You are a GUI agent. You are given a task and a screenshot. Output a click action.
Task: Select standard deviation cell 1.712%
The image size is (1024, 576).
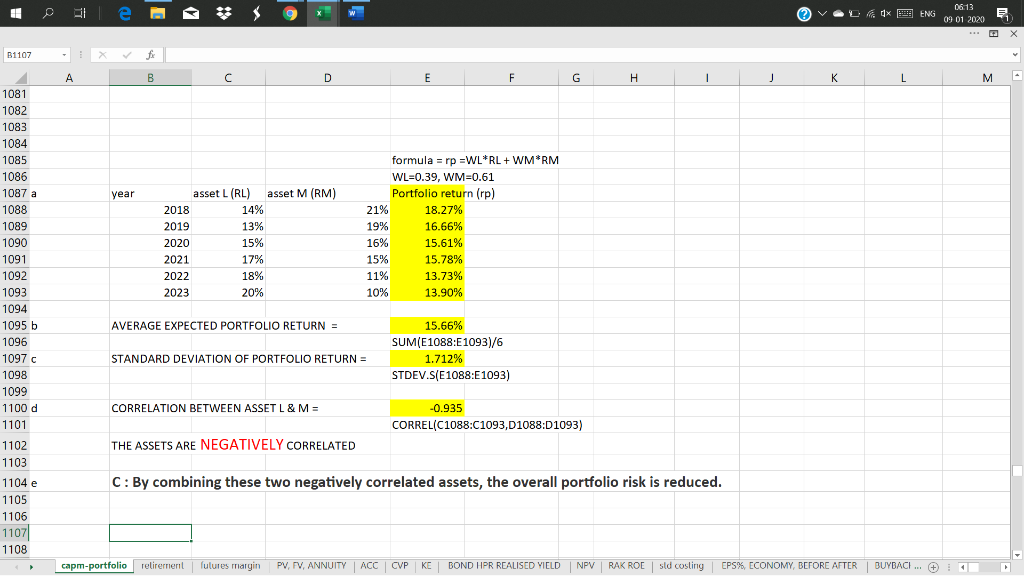pos(427,359)
